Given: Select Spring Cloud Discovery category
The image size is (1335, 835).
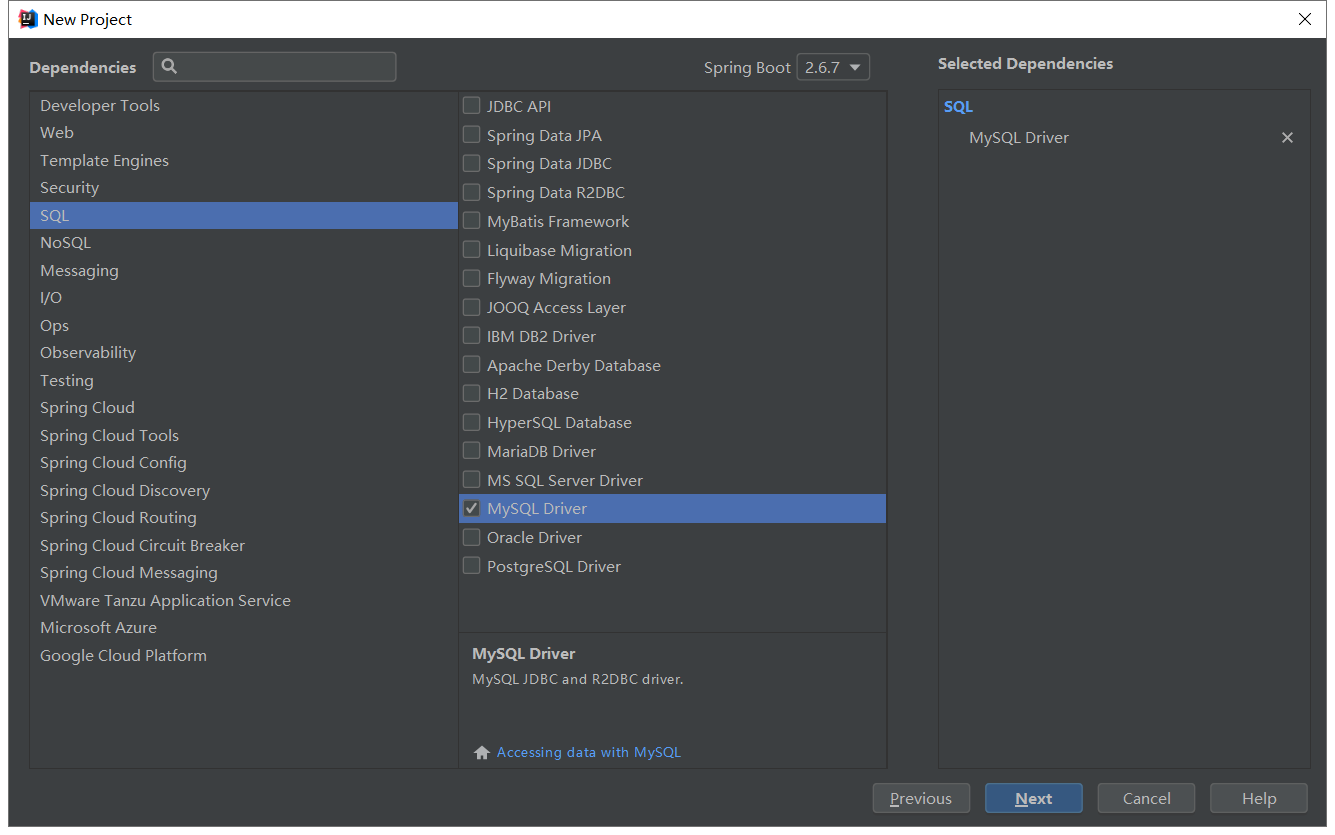Looking at the screenshot, I should [244, 490].
